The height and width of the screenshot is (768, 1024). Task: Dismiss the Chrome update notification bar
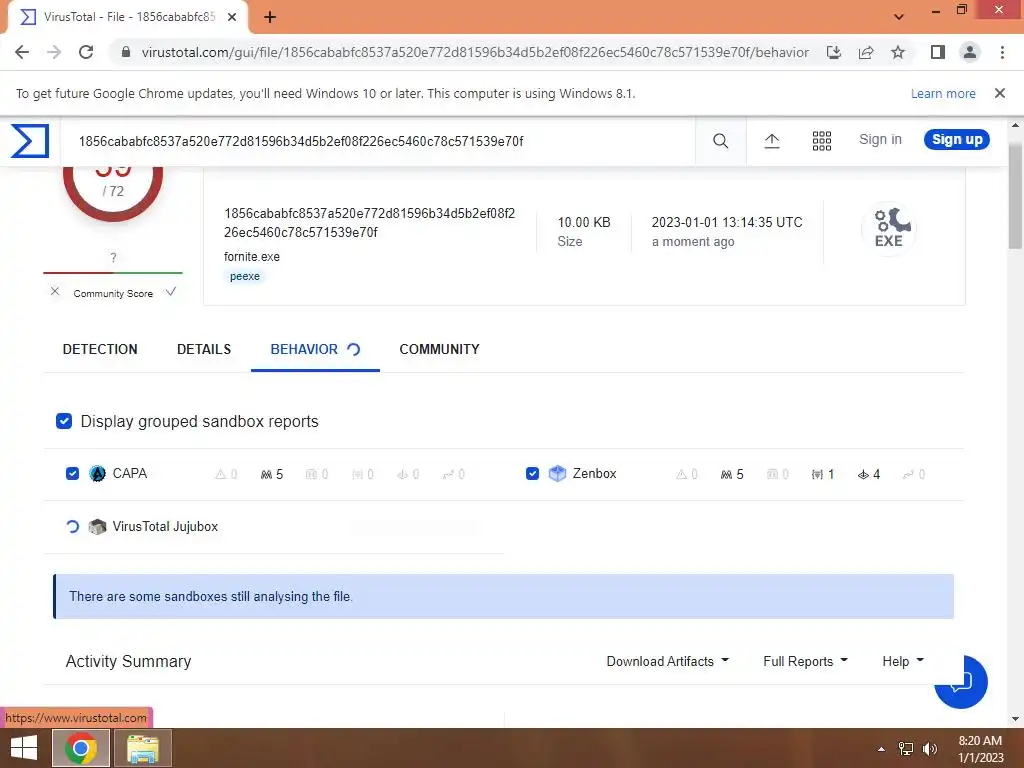tap(1000, 93)
